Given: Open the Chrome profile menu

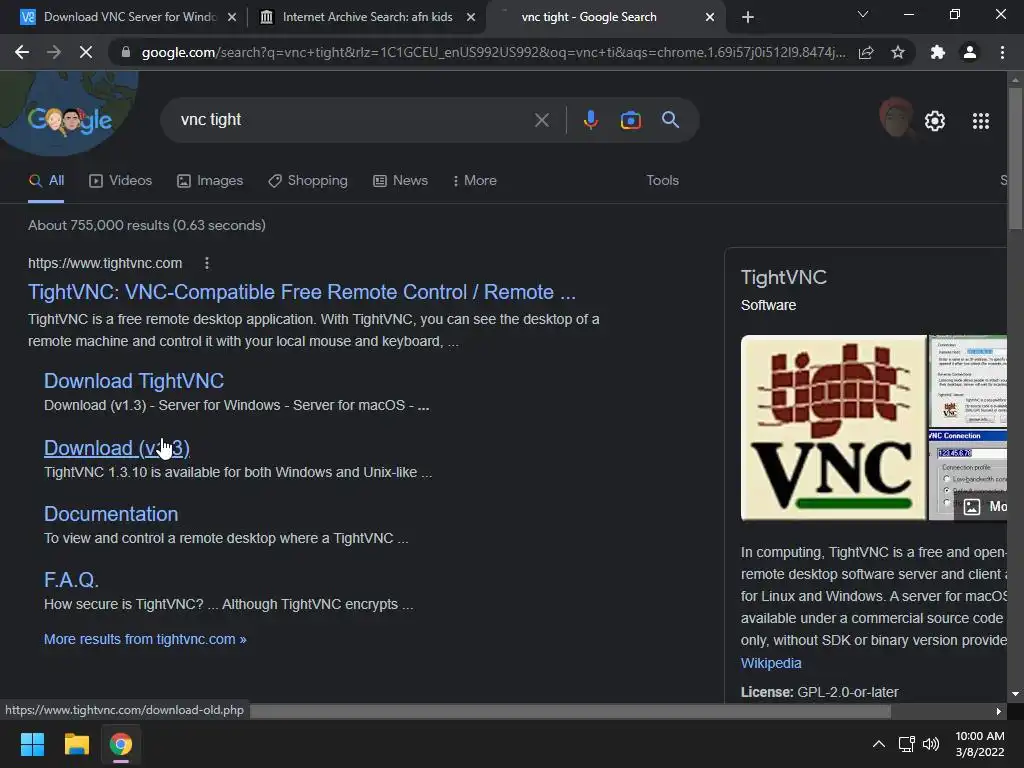Looking at the screenshot, I should (970, 52).
